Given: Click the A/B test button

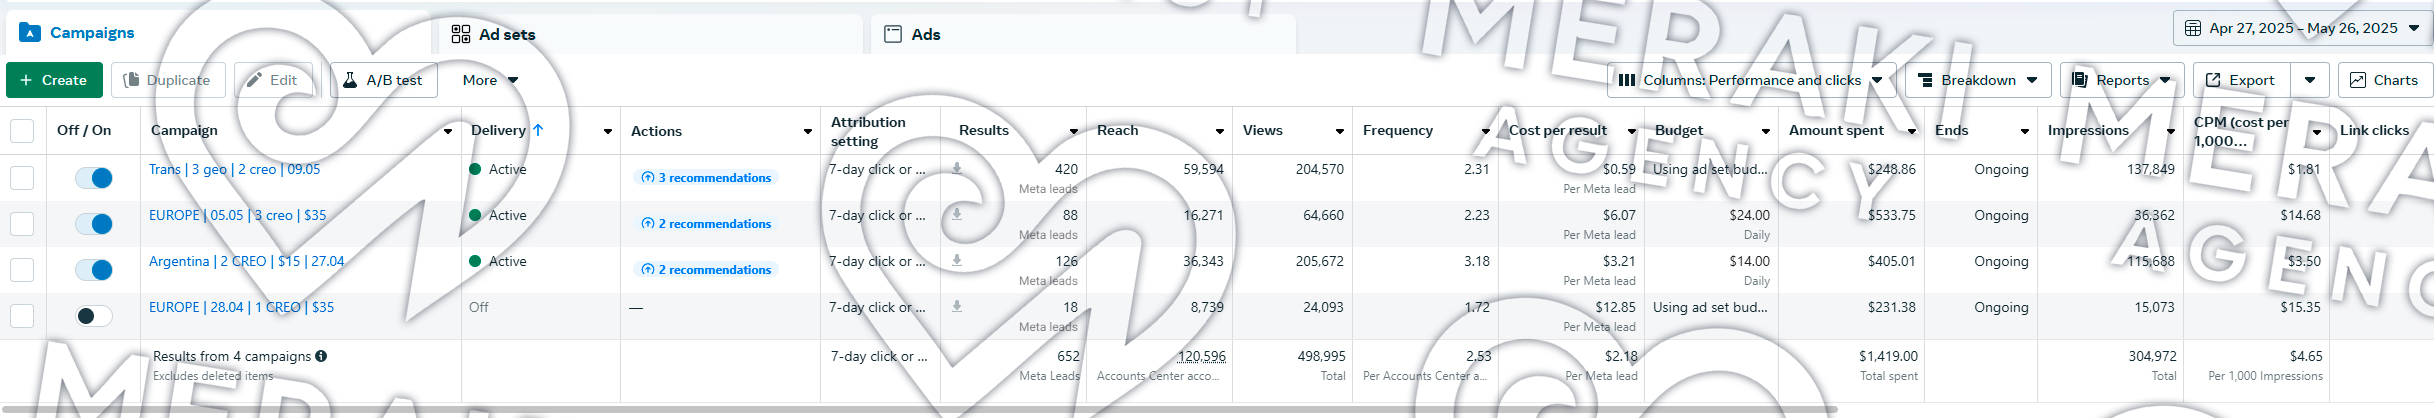Looking at the screenshot, I should pyautogui.click(x=384, y=80).
